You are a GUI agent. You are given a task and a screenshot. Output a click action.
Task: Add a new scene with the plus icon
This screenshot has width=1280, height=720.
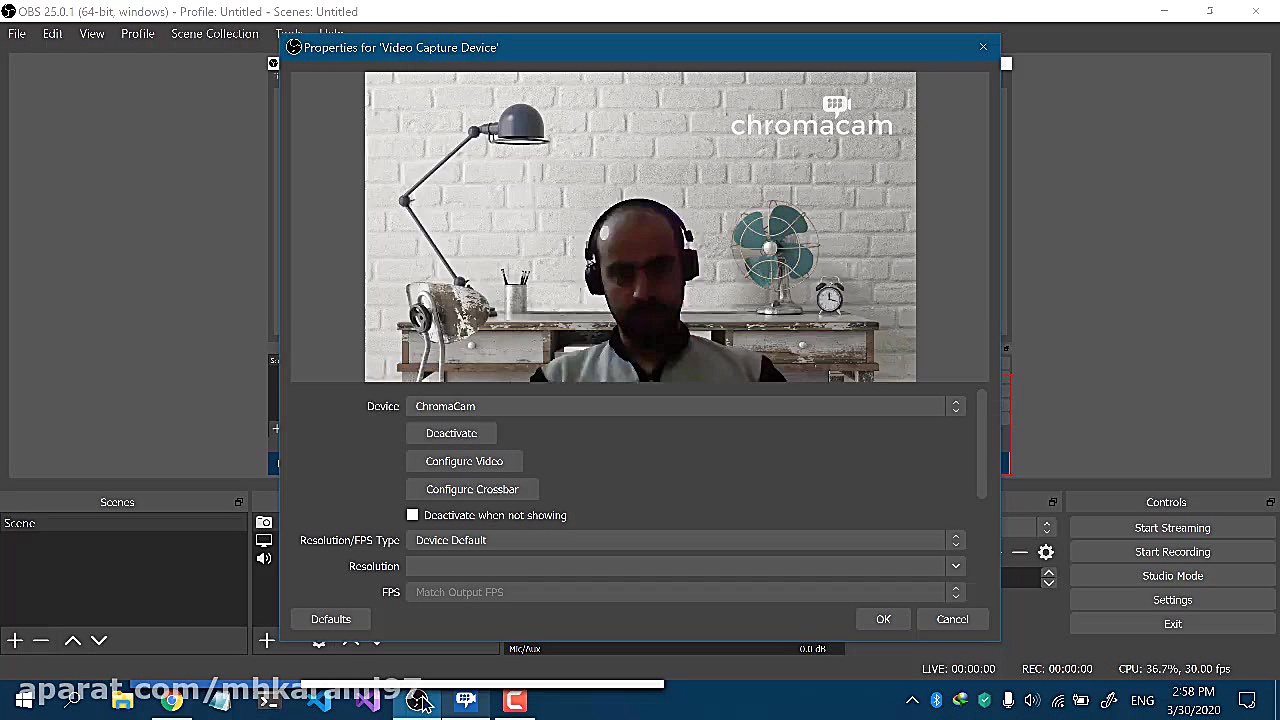[x=15, y=640]
